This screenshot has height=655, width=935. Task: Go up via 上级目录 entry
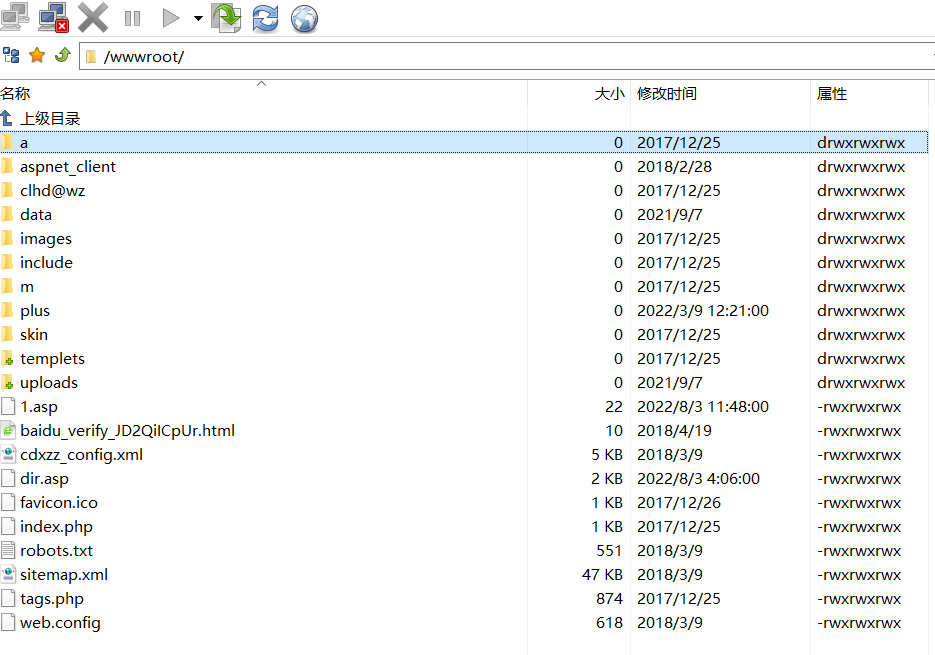tap(50, 118)
